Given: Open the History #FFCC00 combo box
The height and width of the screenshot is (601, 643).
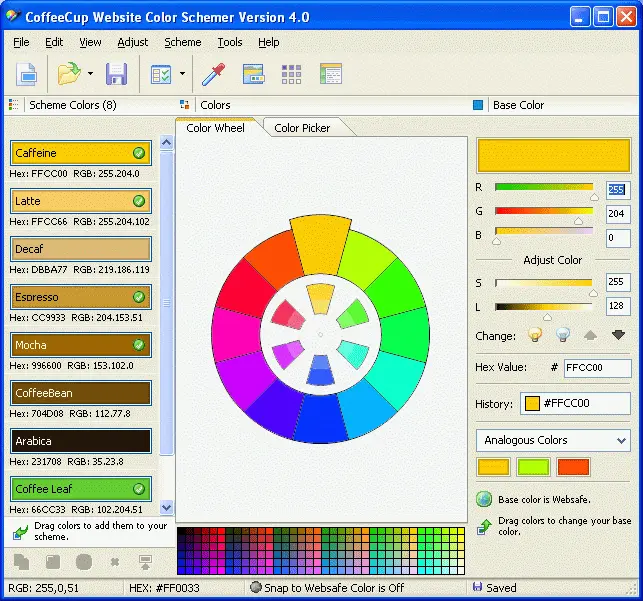Looking at the screenshot, I should 575,403.
